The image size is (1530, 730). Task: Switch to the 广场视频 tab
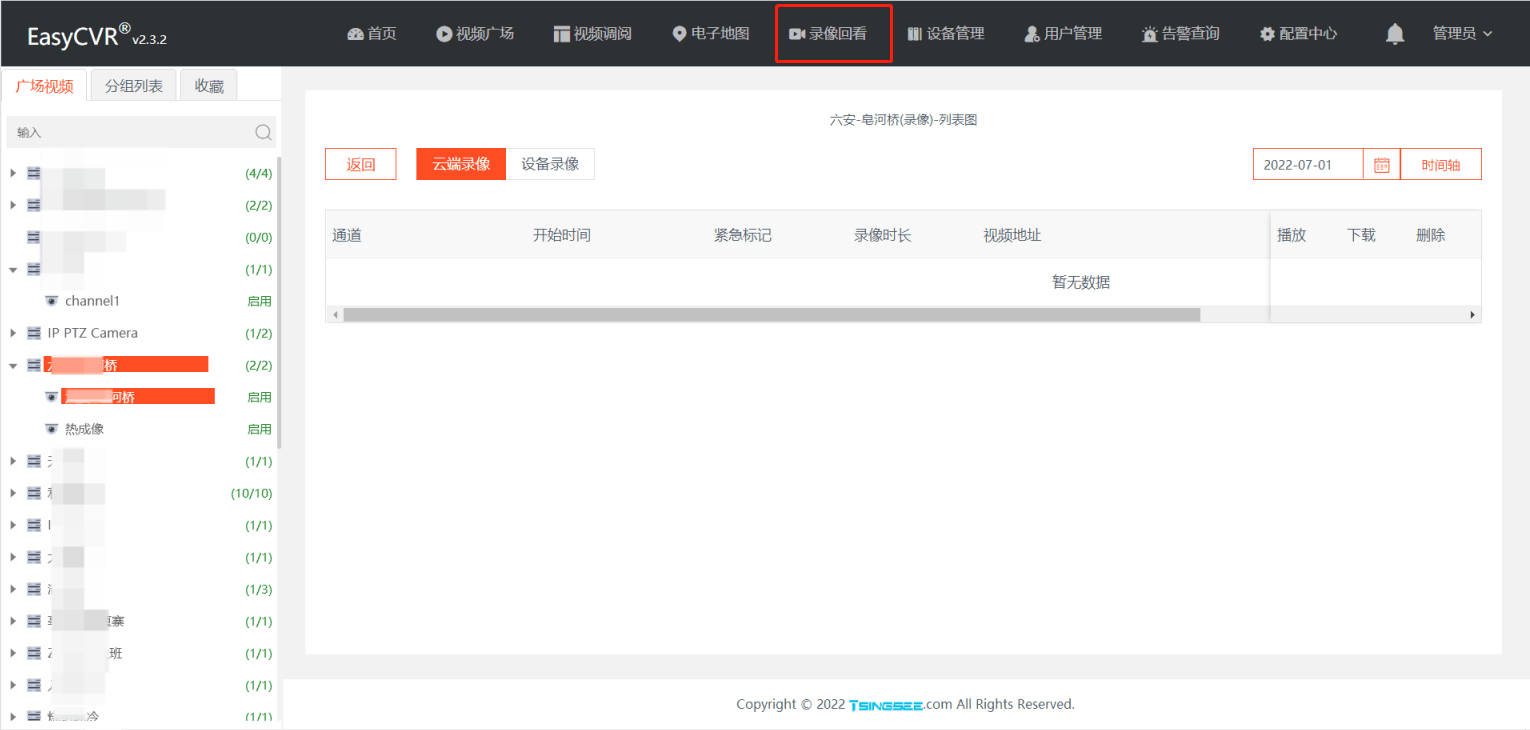[45, 86]
